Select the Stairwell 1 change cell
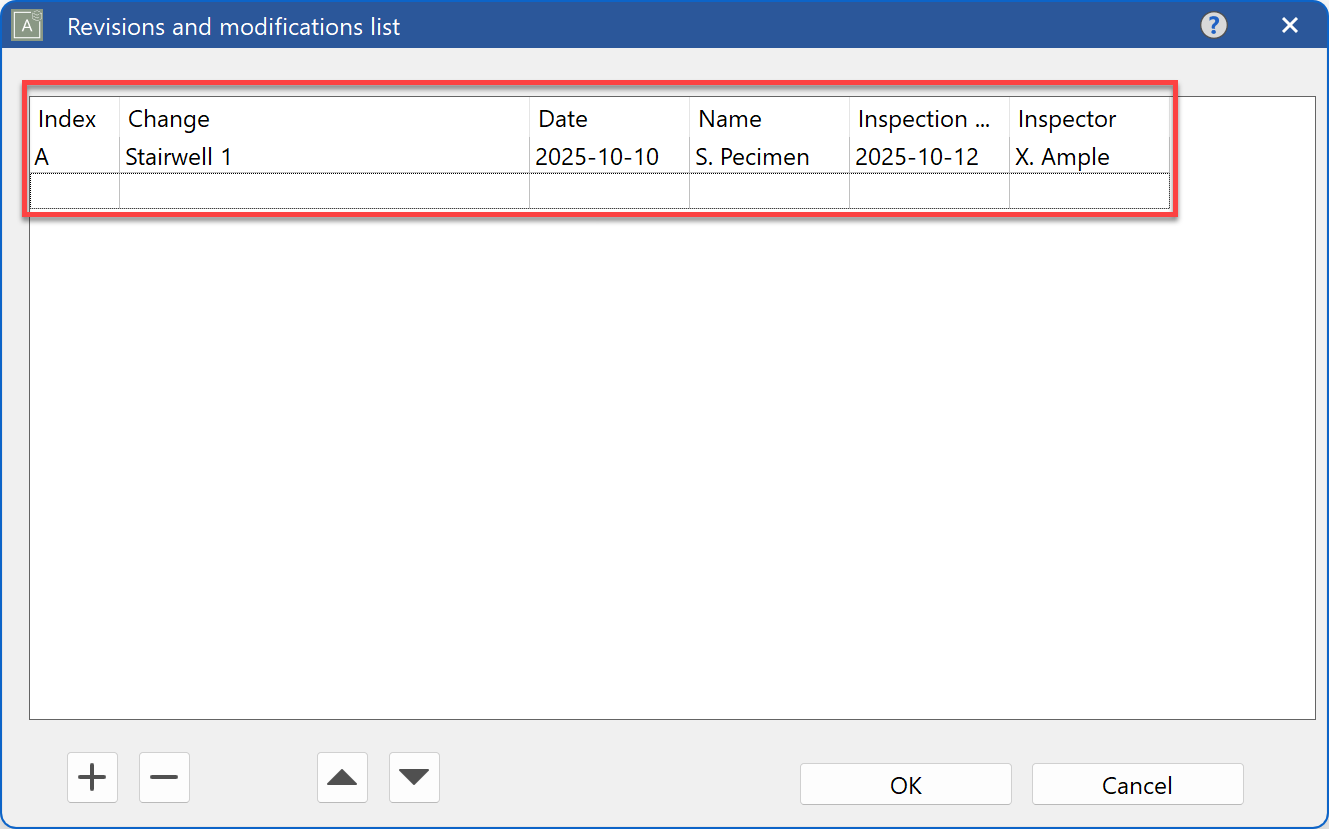This screenshot has width=1329, height=829. [324, 157]
